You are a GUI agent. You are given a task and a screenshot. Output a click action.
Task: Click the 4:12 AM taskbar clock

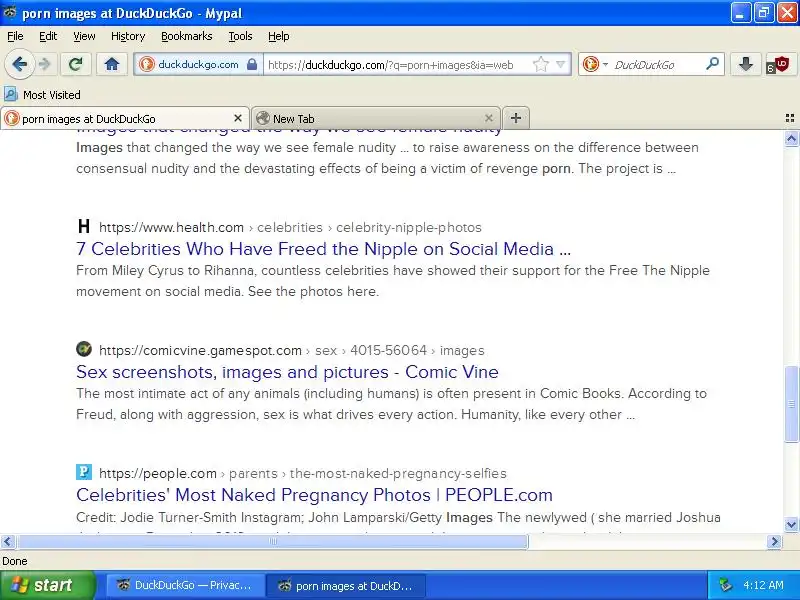[763, 585]
